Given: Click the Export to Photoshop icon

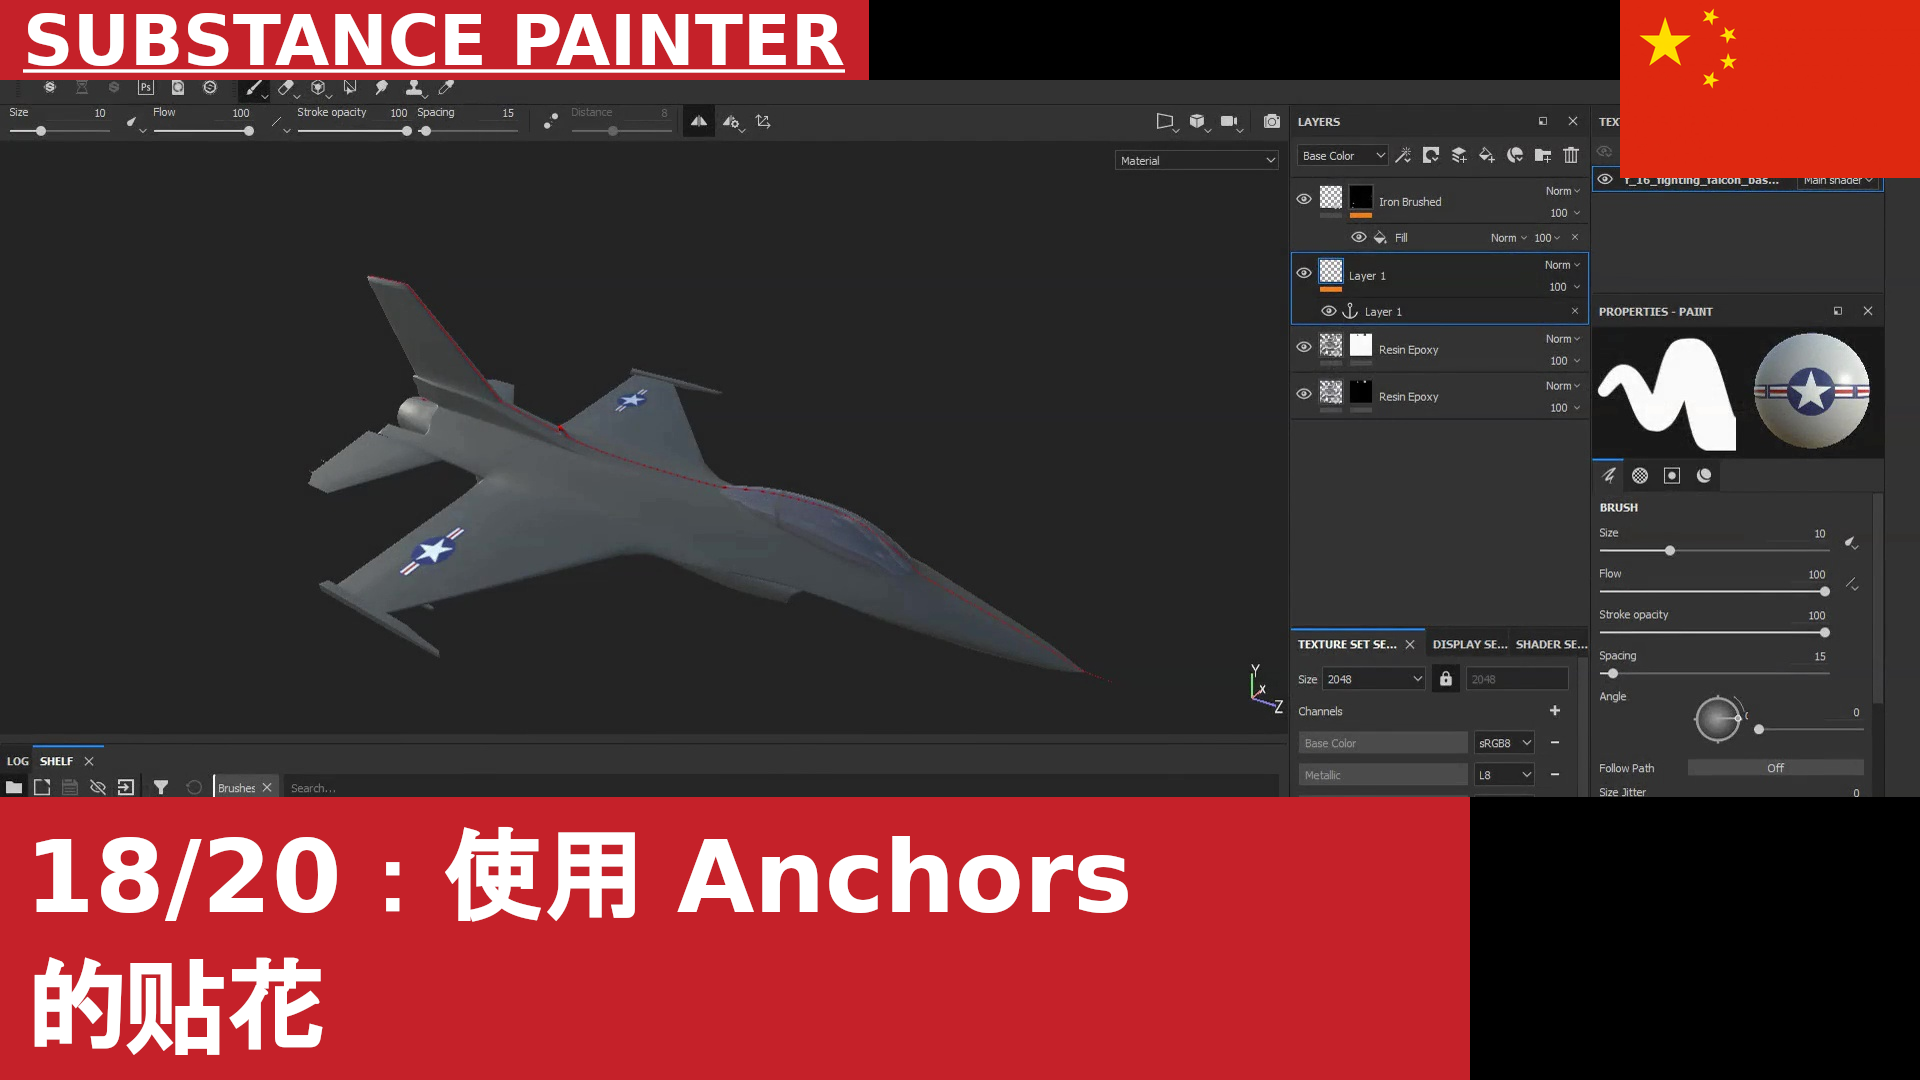Looking at the screenshot, I should [x=146, y=88].
